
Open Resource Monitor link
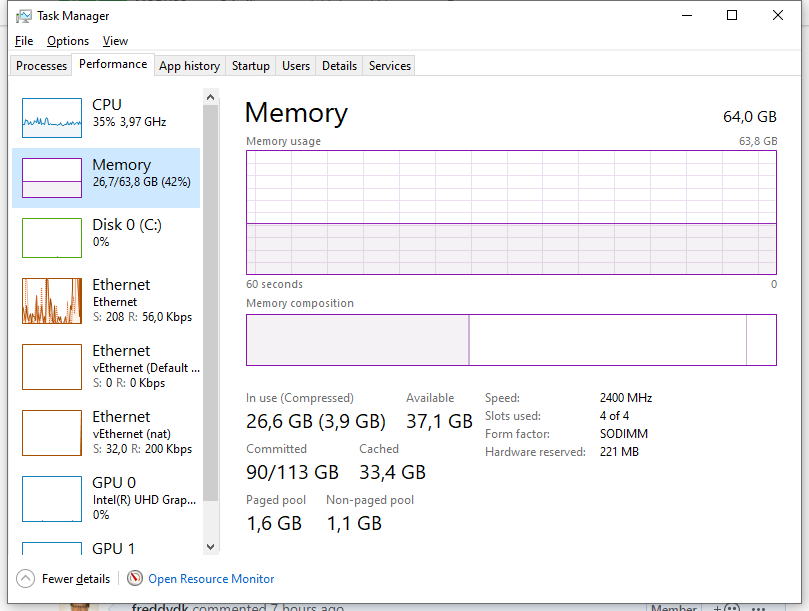(x=211, y=579)
